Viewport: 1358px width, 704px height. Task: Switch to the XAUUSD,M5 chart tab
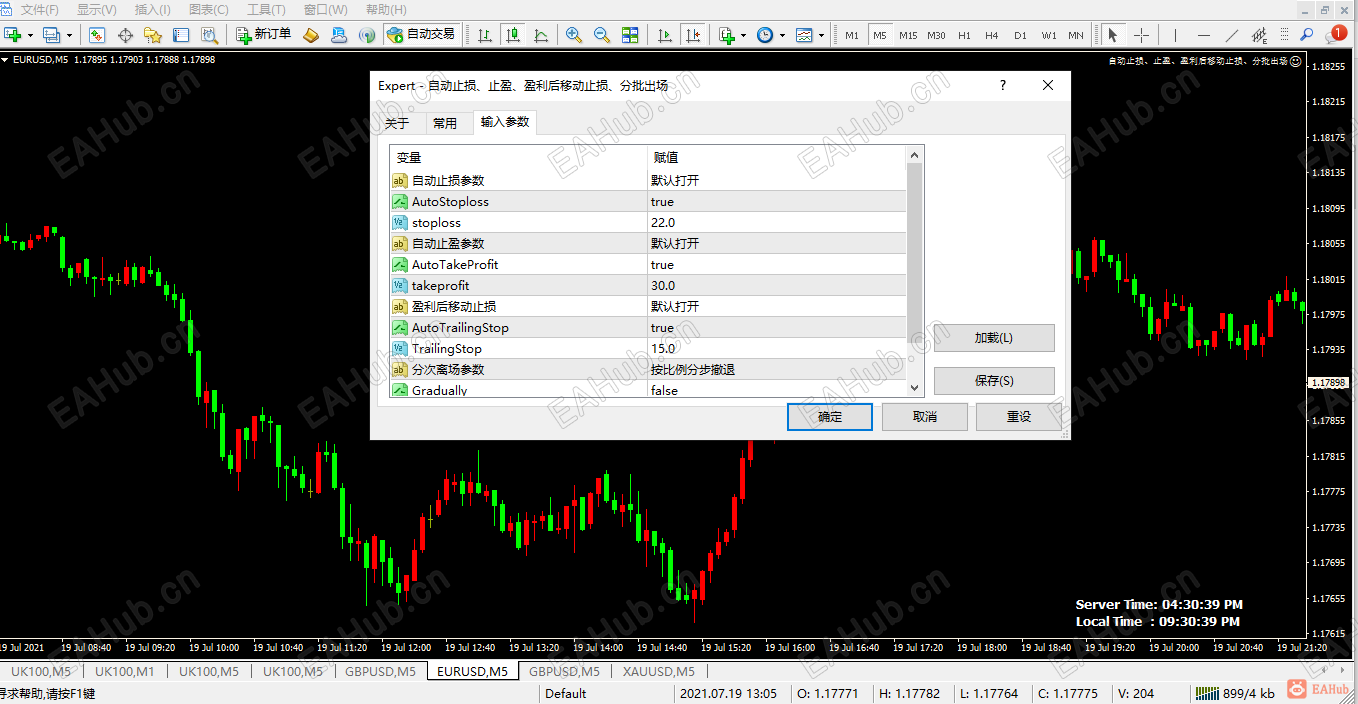pyautogui.click(x=658, y=672)
